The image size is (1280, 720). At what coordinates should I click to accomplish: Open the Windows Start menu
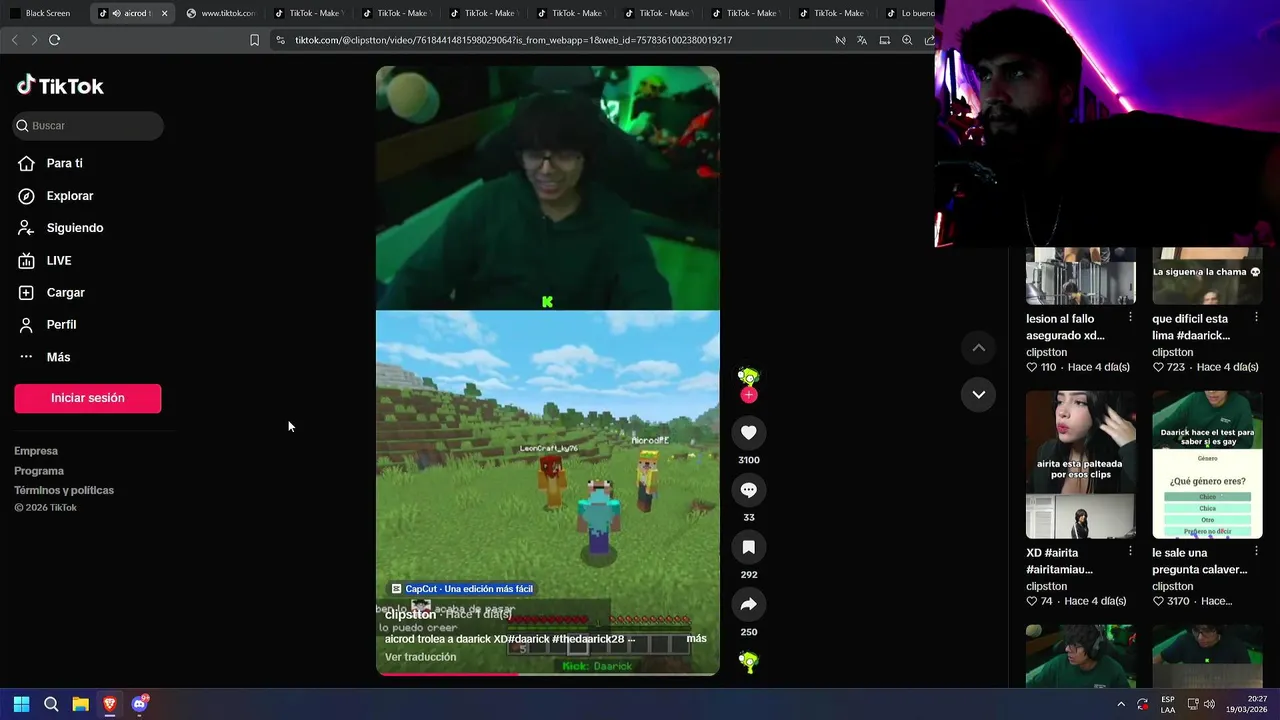click(21, 704)
